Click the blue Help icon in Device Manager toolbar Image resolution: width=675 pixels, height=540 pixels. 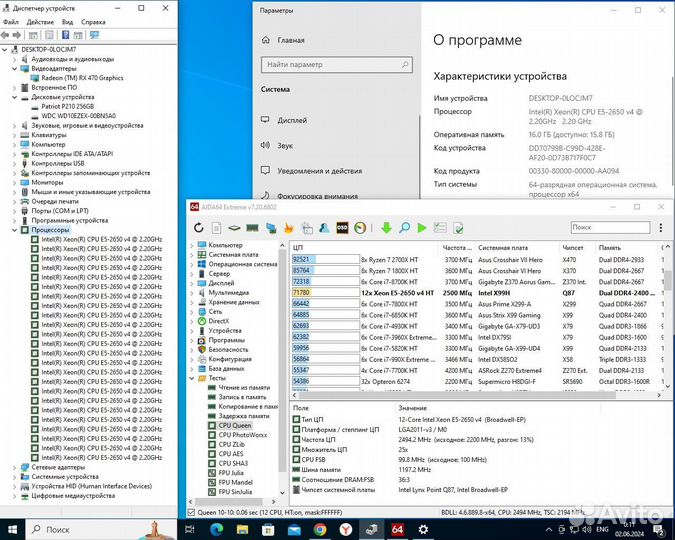click(x=65, y=35)
